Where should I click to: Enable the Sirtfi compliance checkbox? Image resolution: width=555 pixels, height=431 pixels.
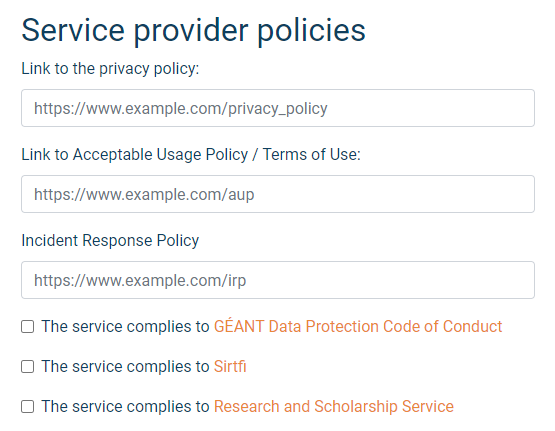click(28, 367)
